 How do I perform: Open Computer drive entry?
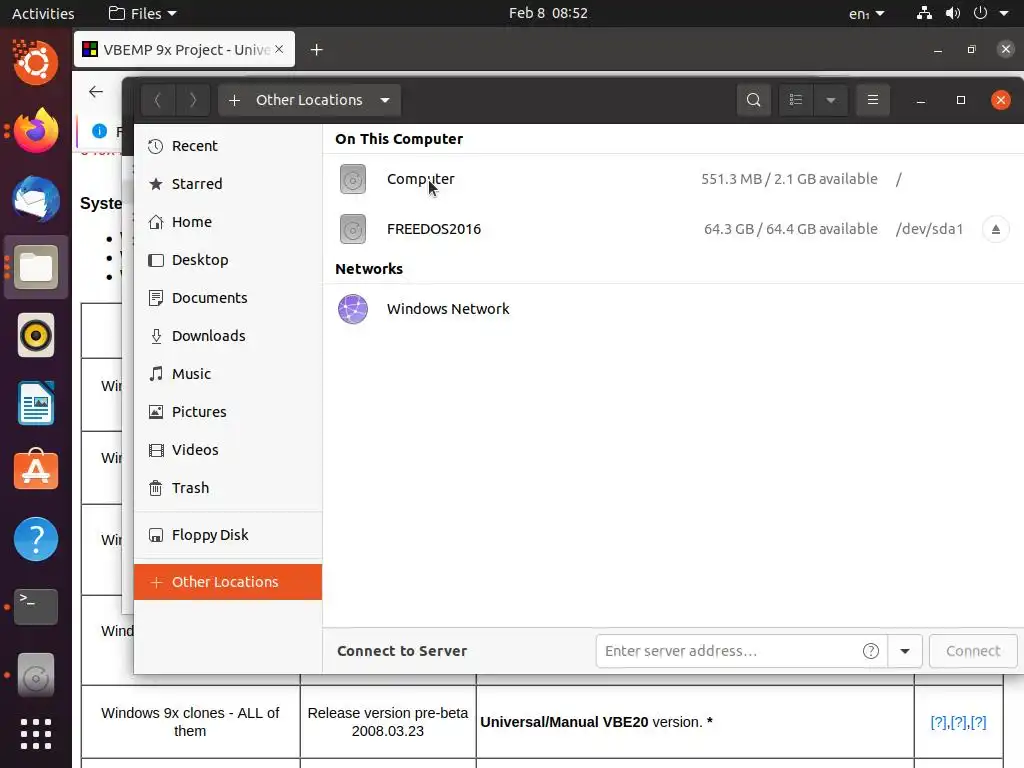click(x=673, y=179)
